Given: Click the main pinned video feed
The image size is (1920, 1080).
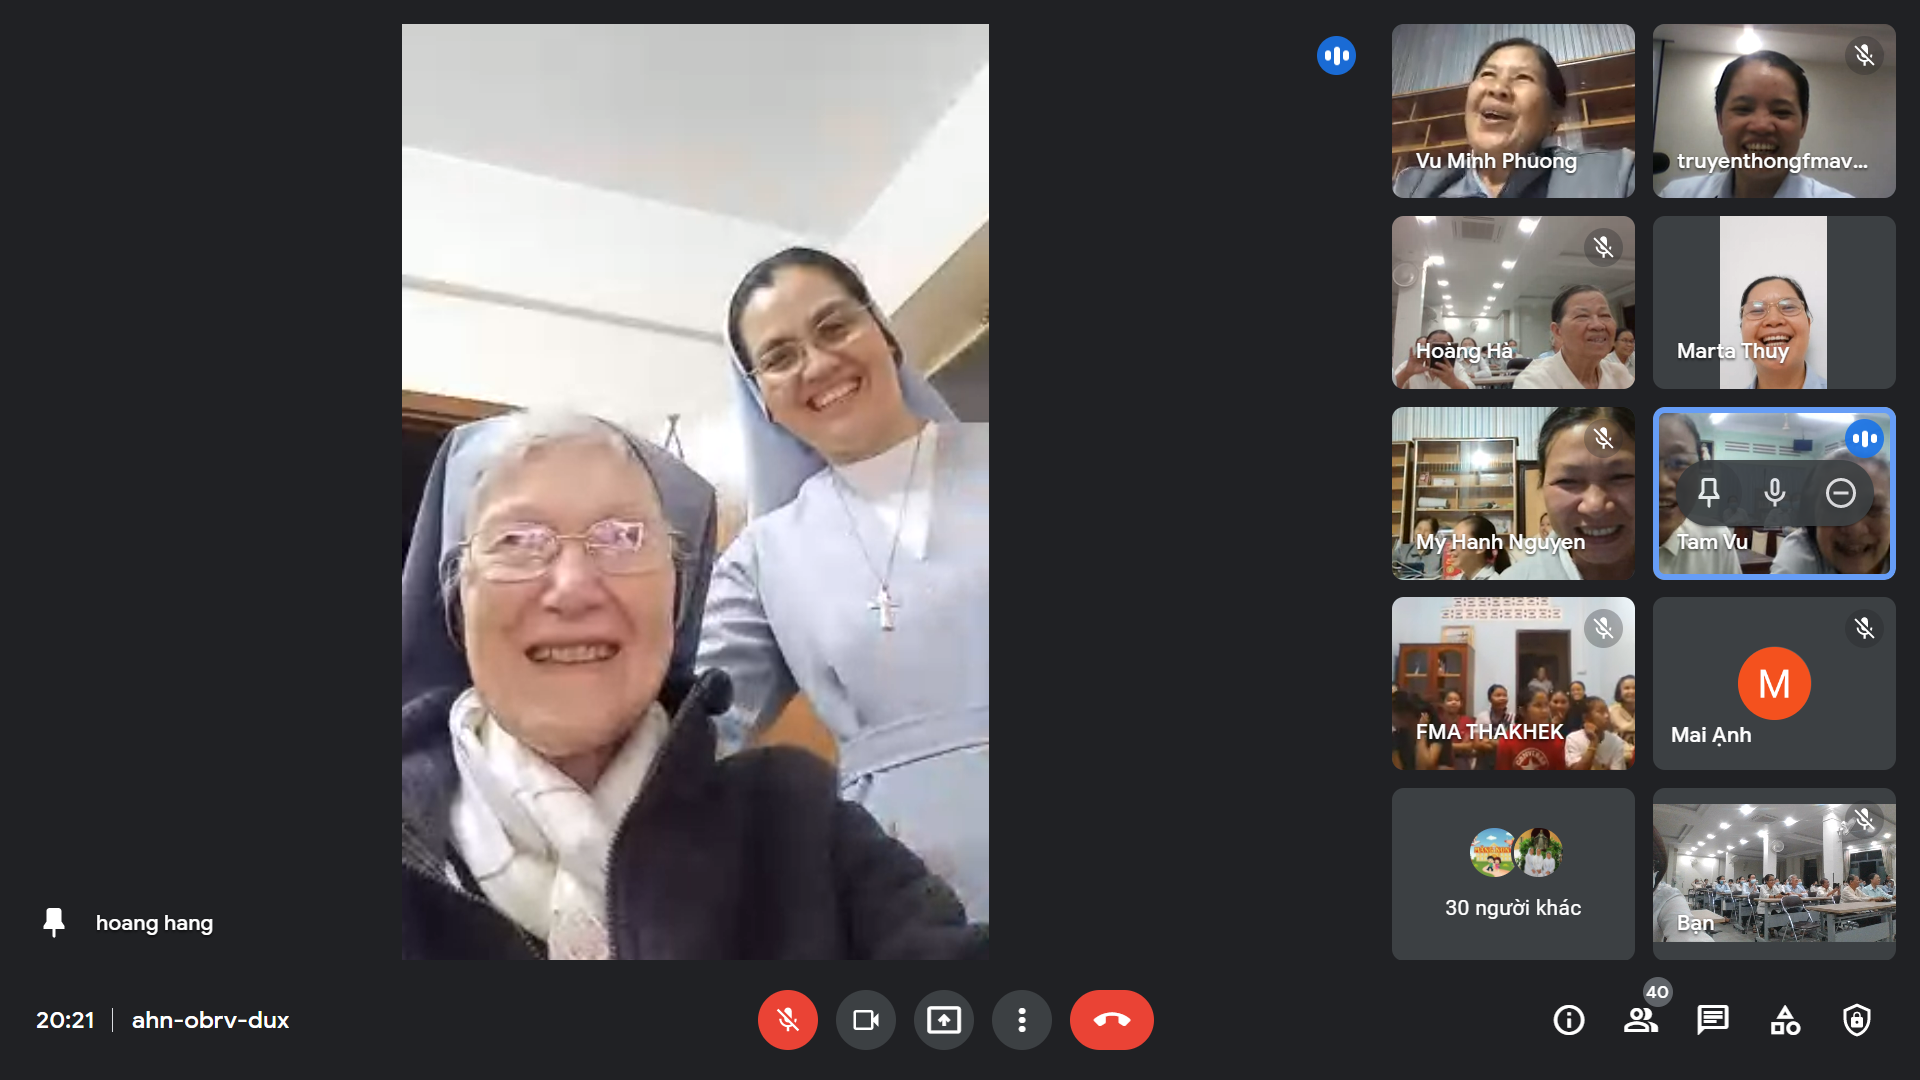Looking at the screenshot, I should click(x=695, y=492).
